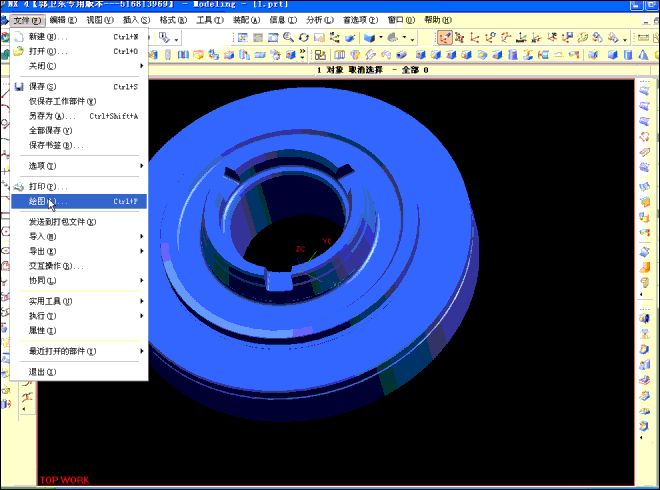This screenshot has height=490, width=660.
Task: Open the toolbar overflow chevron dropdown
Action: (x=302, y=53)
